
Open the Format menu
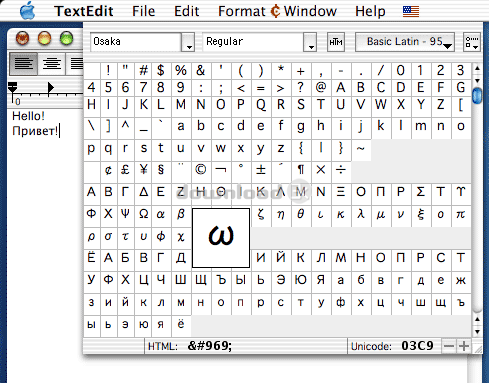point(241,11)
